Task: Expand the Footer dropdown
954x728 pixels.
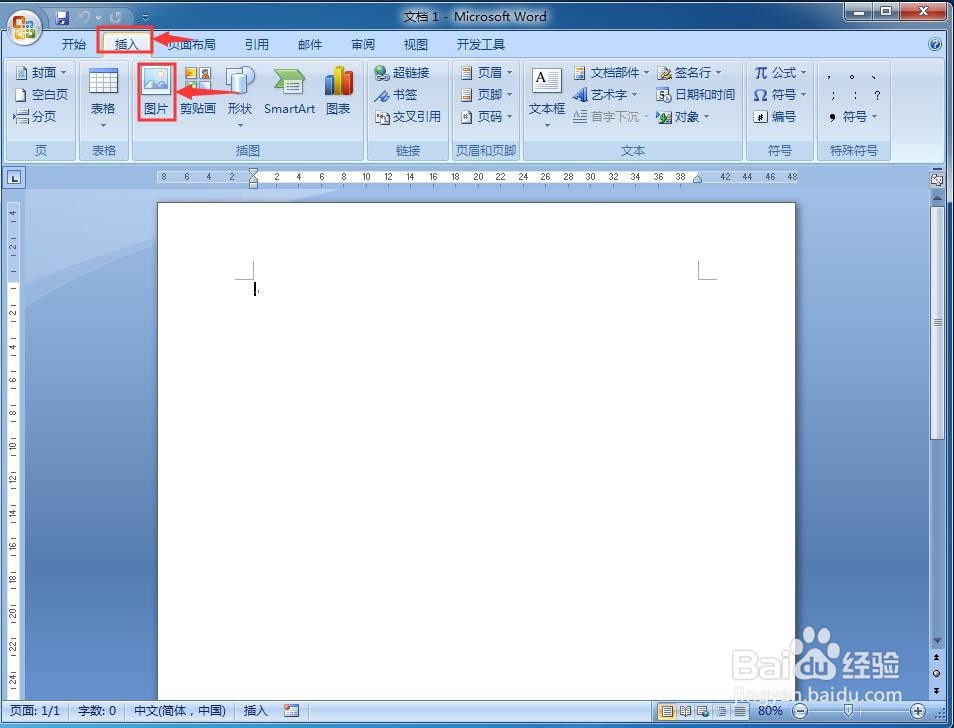Action: pyautogui.click(x=509, y=95)
